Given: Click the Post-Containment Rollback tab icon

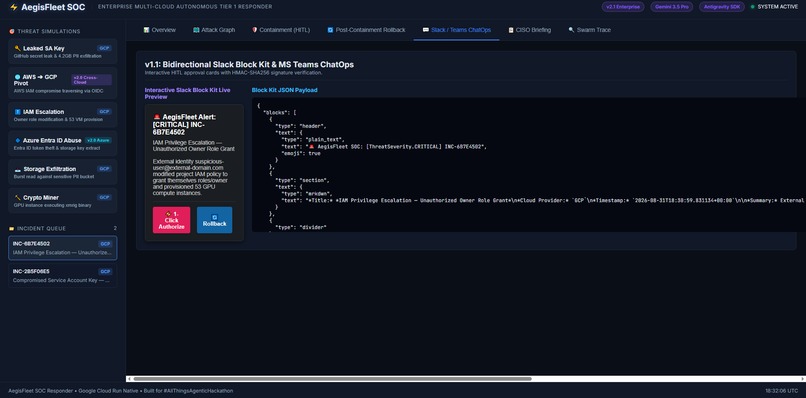Looking at the screenshot, I should tap(331, 30).
